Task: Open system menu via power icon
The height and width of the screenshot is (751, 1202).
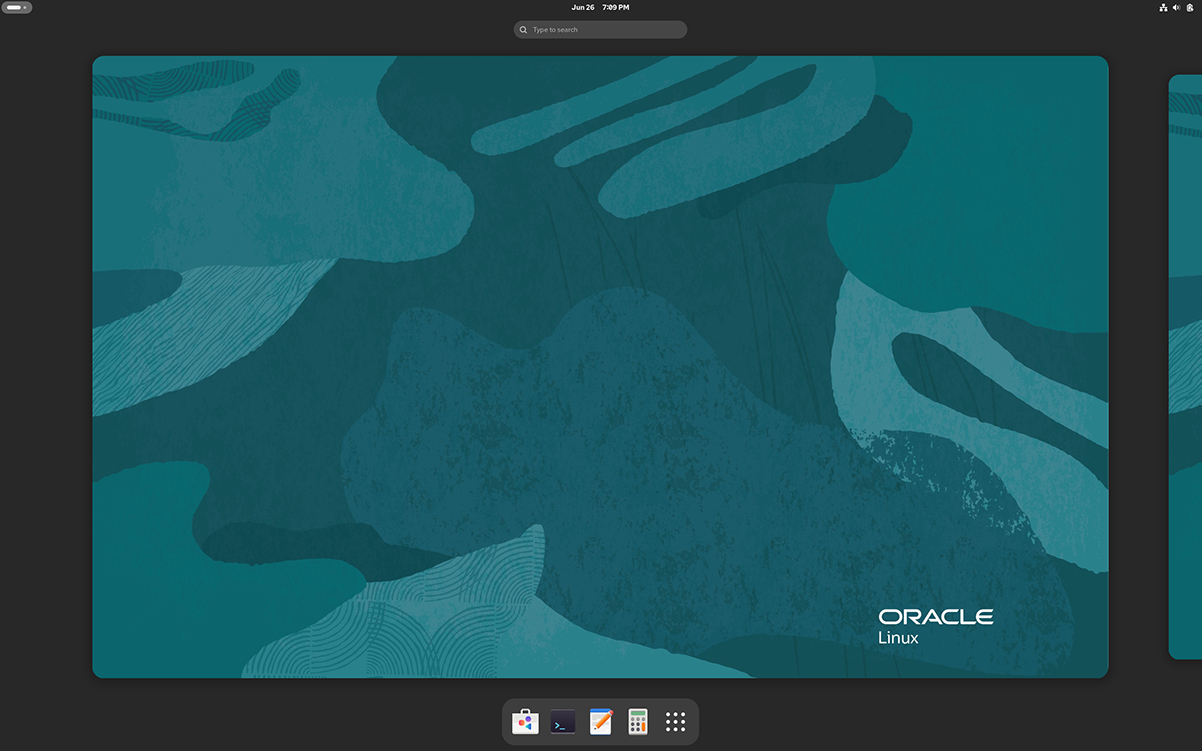Action: click(x=1189, y=7)
